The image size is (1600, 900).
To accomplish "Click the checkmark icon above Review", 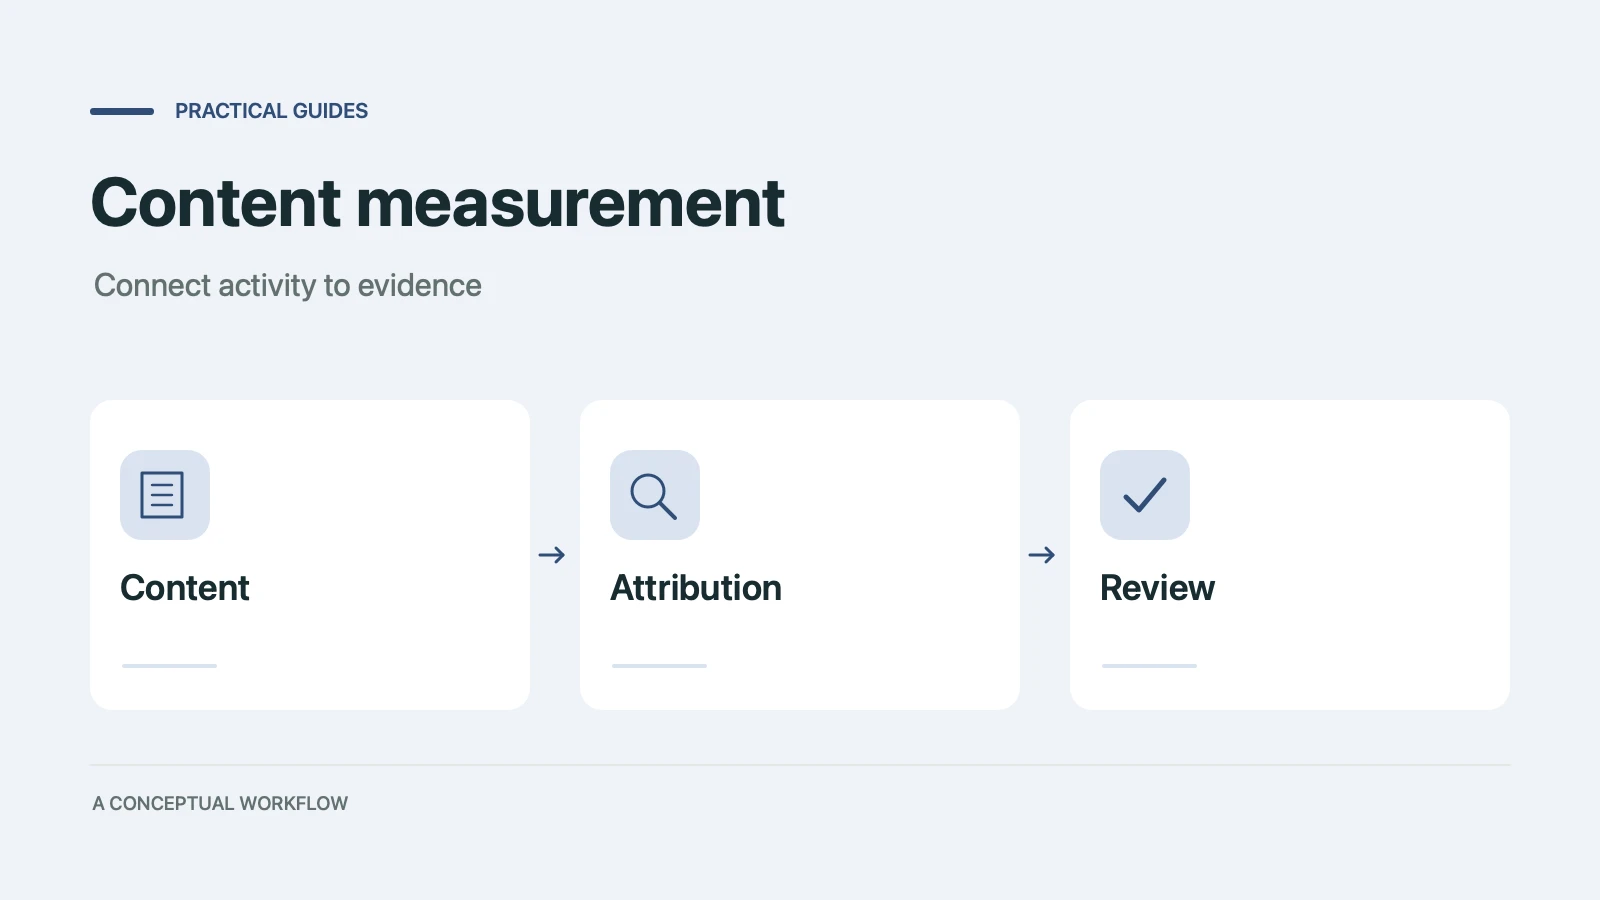I will pos(1144,495).
